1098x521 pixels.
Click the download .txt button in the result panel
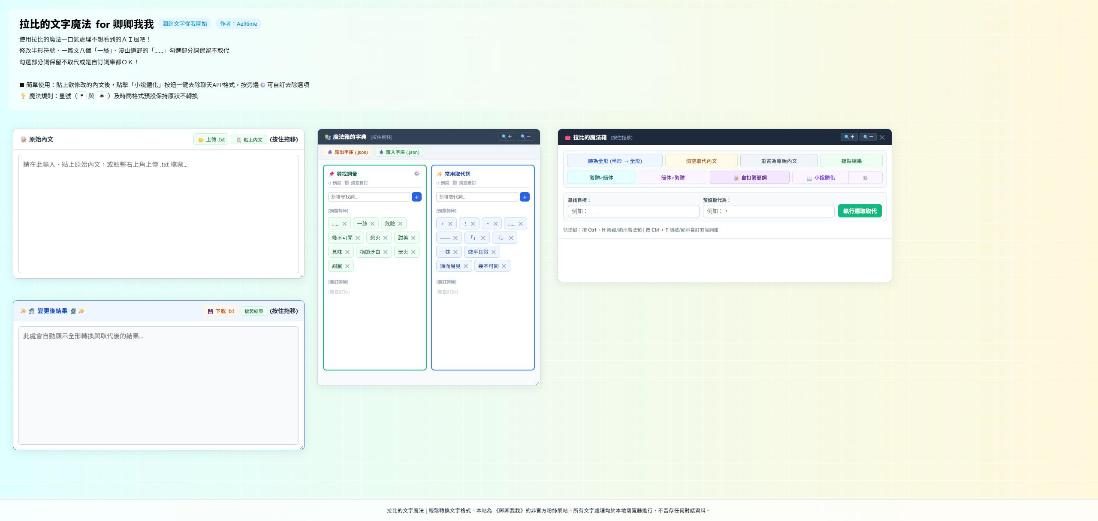(221, 311)
